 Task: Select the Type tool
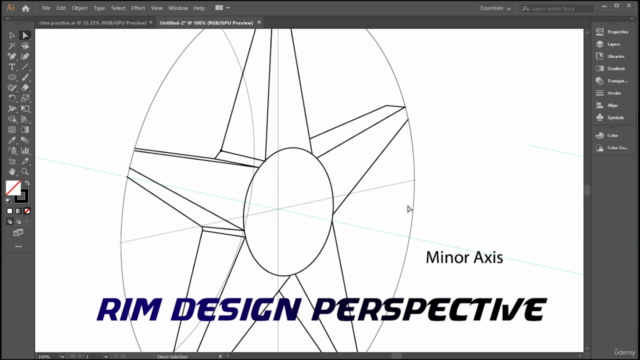[12, 67]
